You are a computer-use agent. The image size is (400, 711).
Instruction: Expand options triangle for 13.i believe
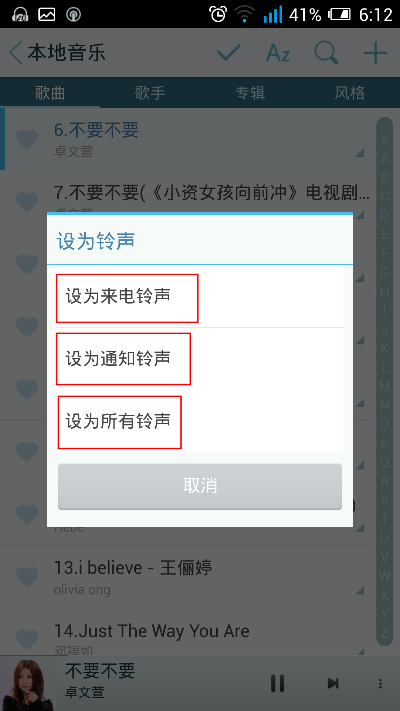(360, 590)
